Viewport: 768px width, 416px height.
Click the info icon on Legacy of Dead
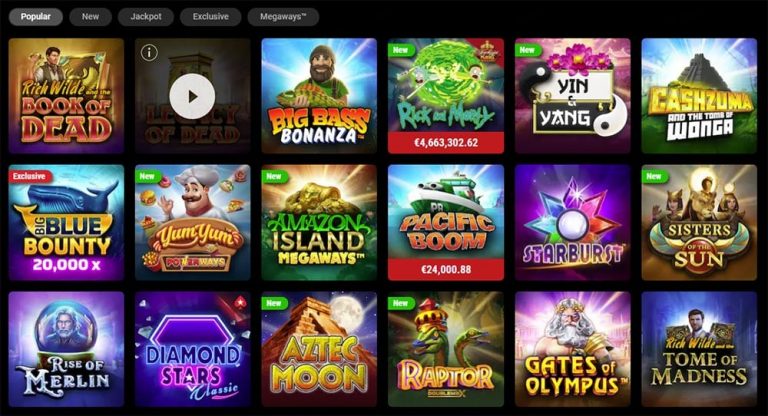click(149, 52)
